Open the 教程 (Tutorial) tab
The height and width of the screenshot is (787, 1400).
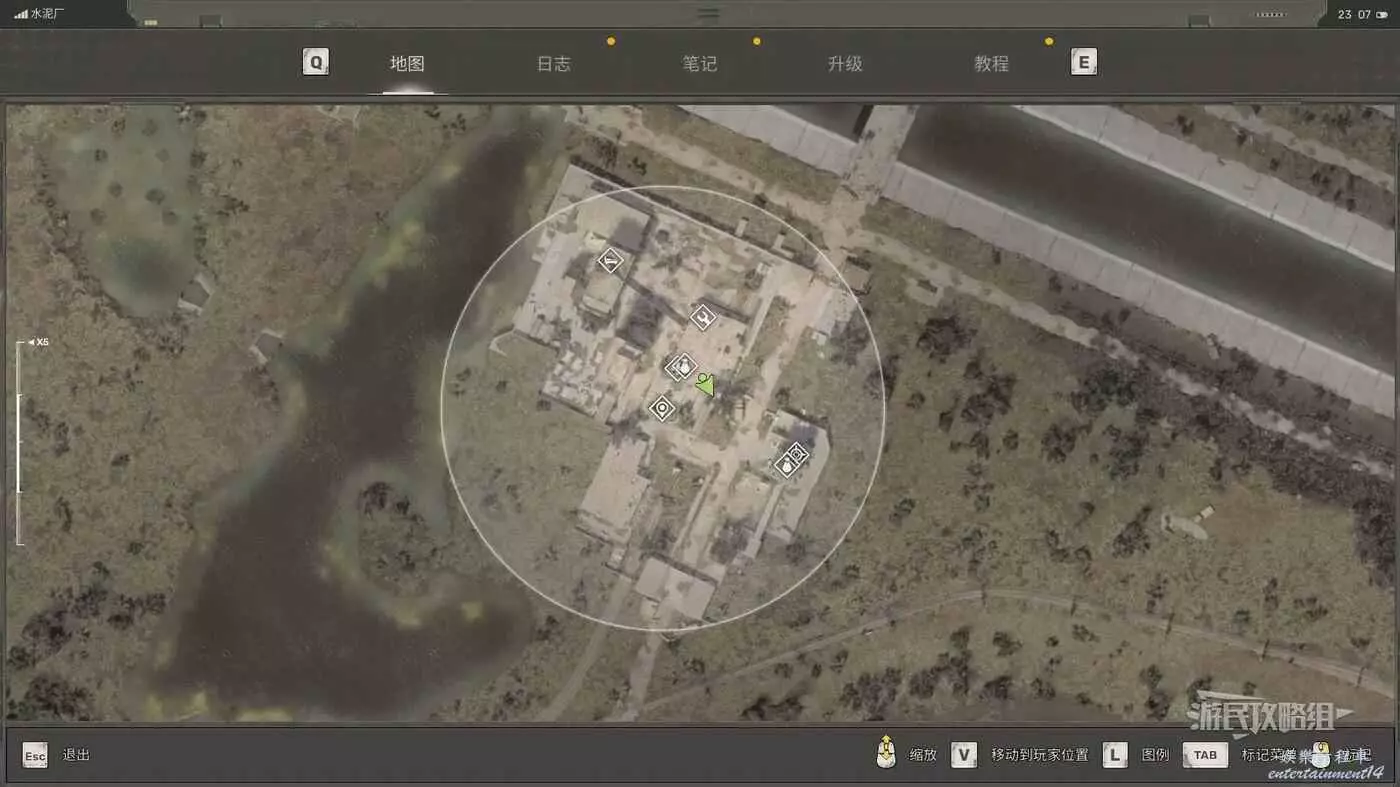click(x=991, y=64)
